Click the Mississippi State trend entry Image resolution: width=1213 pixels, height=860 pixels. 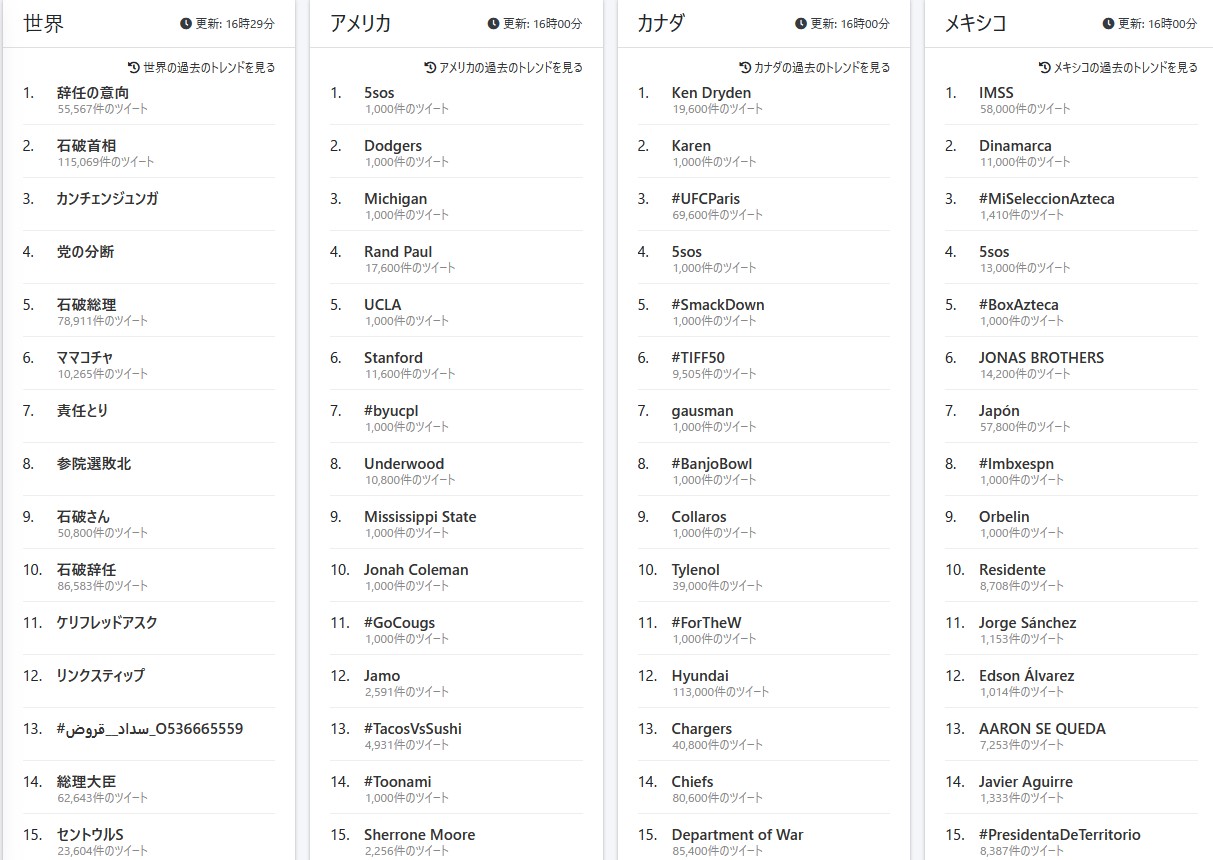(420, 516)
